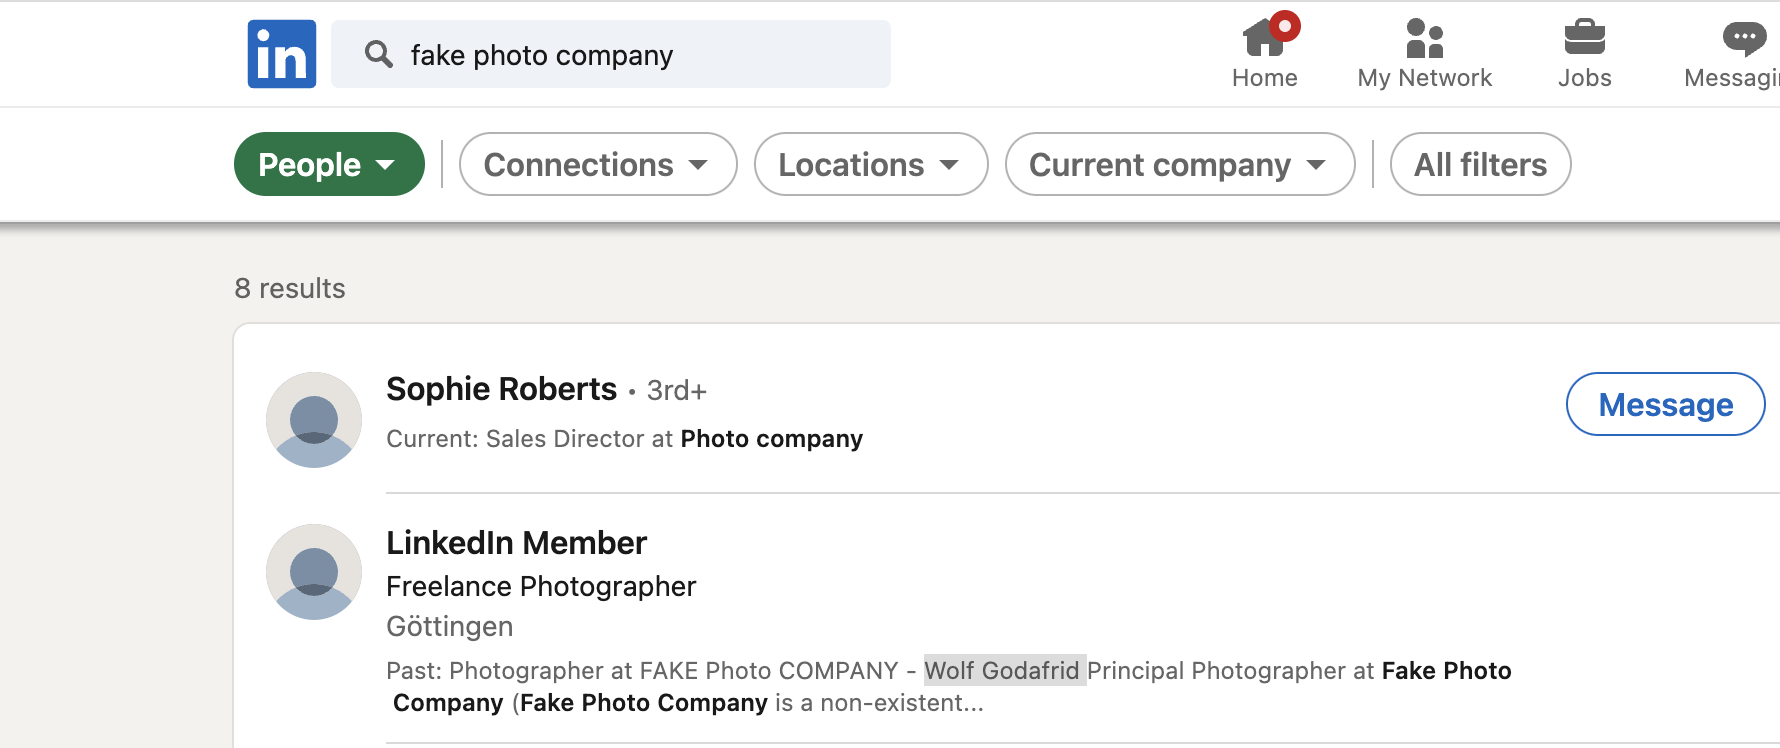
Task: Click the search magnifier icon
Action: tap(378, 54)
